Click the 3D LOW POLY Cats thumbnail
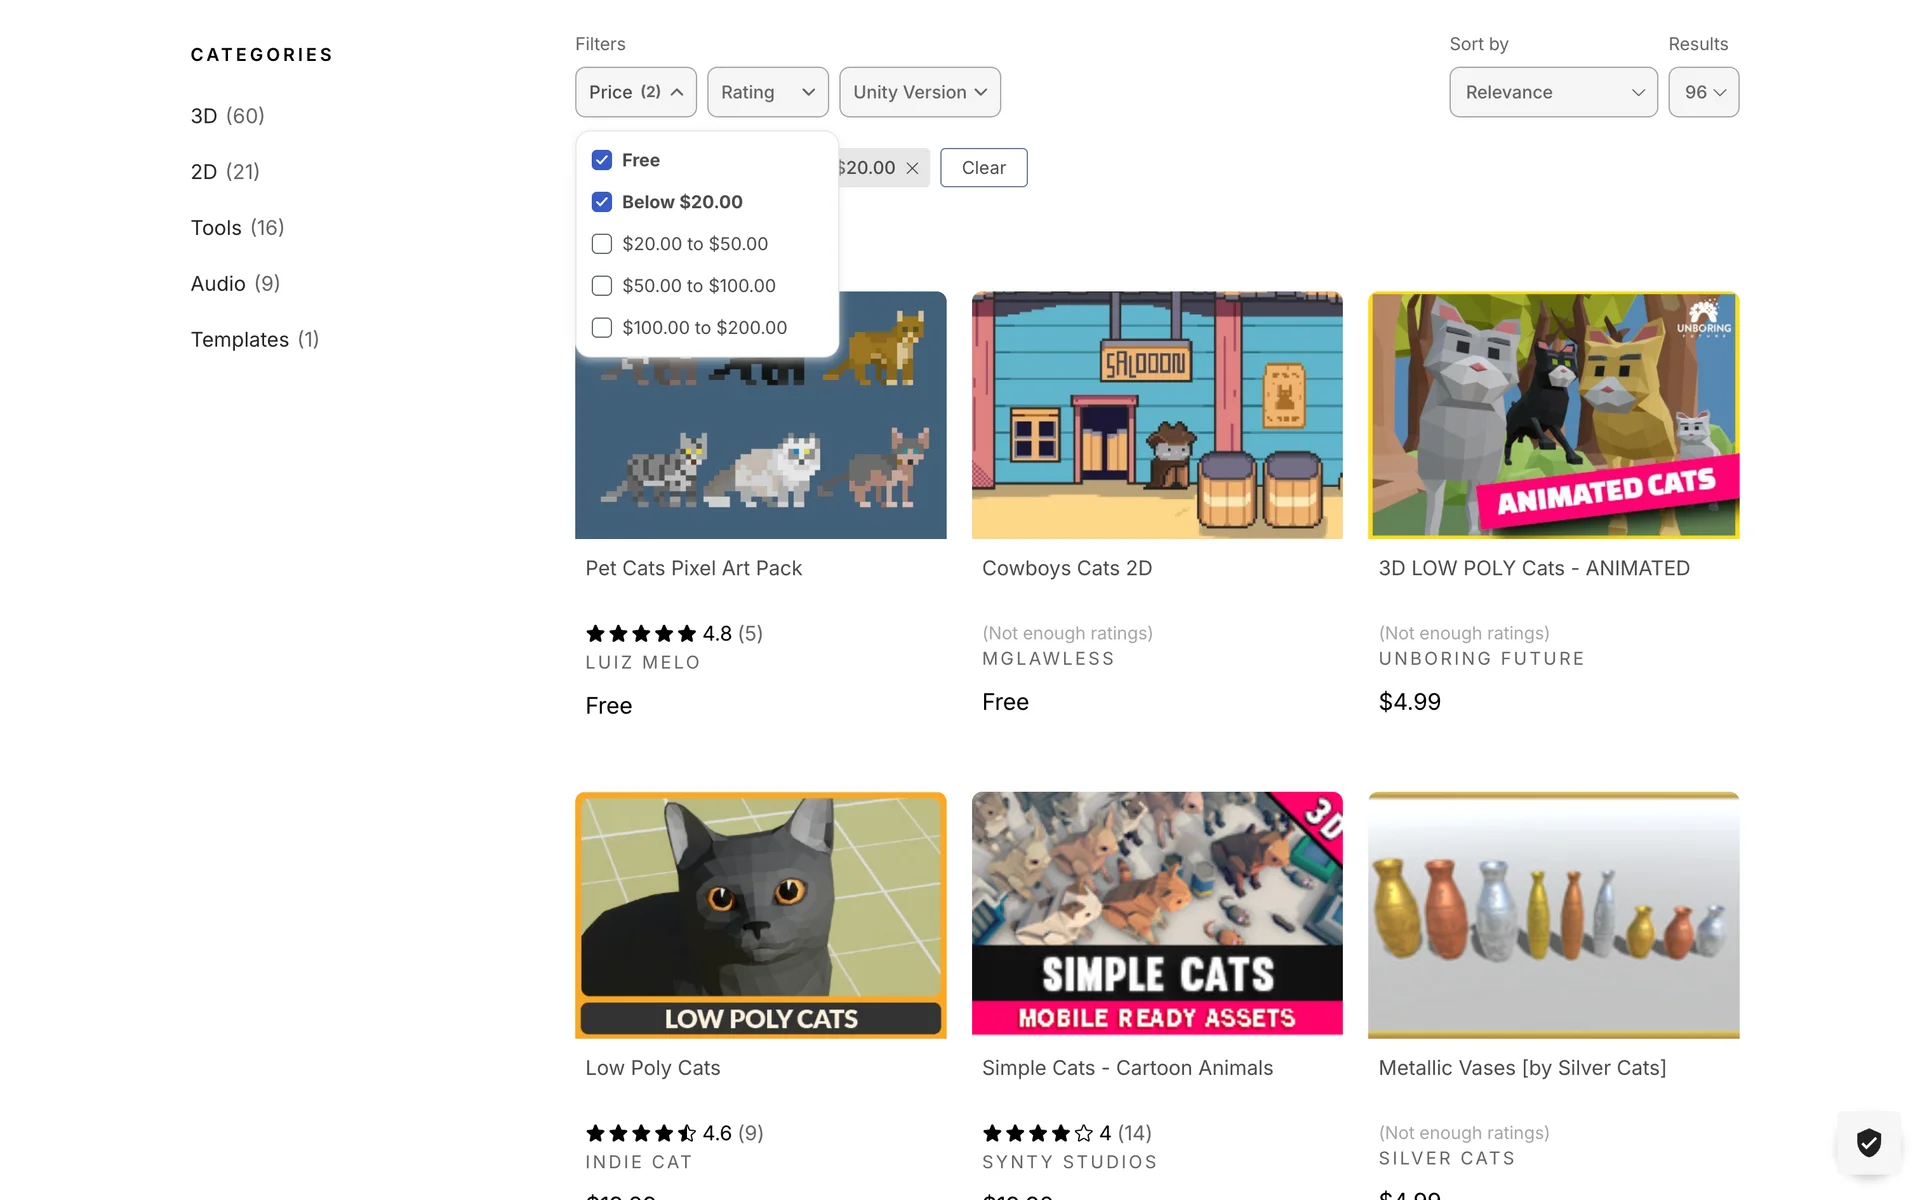This screenshot has width=1920, height=1200. pos(1553,415)
